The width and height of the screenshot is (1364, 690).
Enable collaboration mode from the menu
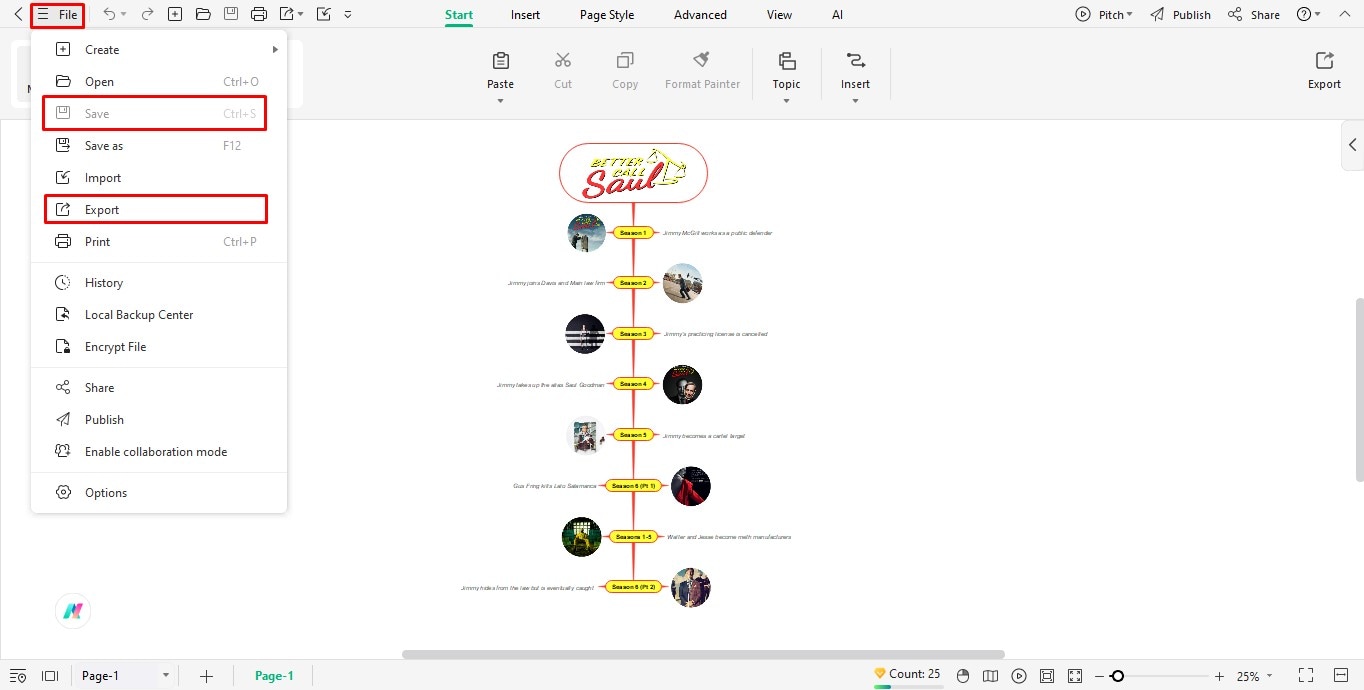point(159,452)
